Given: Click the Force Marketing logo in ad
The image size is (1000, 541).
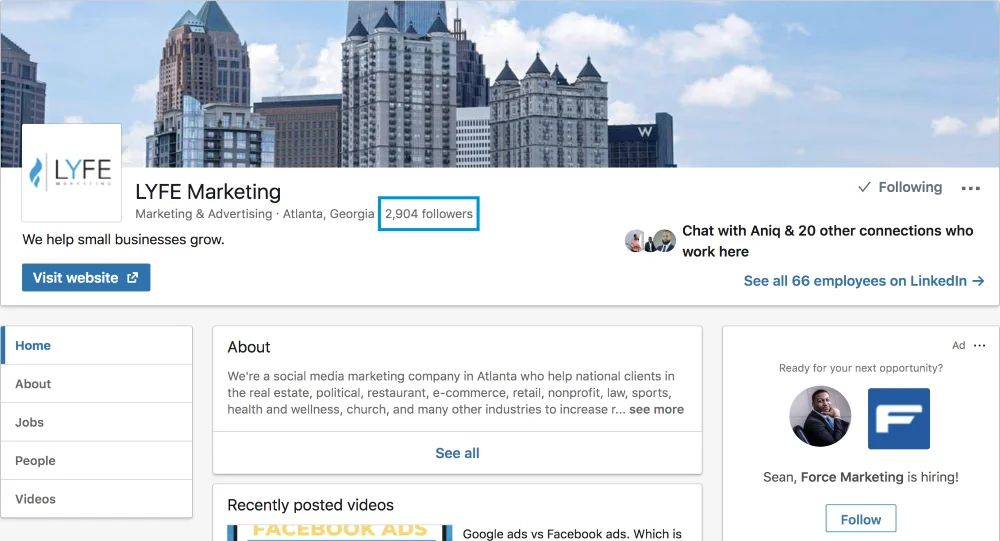Looking at the screenshot, I should [899, 419].
